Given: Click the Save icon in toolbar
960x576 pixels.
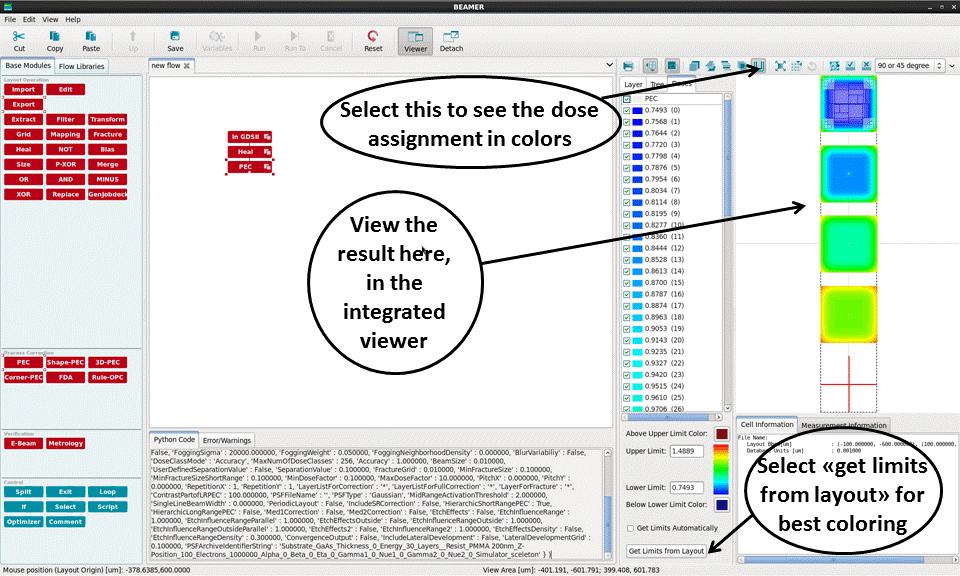Looking at the screenshot, I should [x=175, y=40].
